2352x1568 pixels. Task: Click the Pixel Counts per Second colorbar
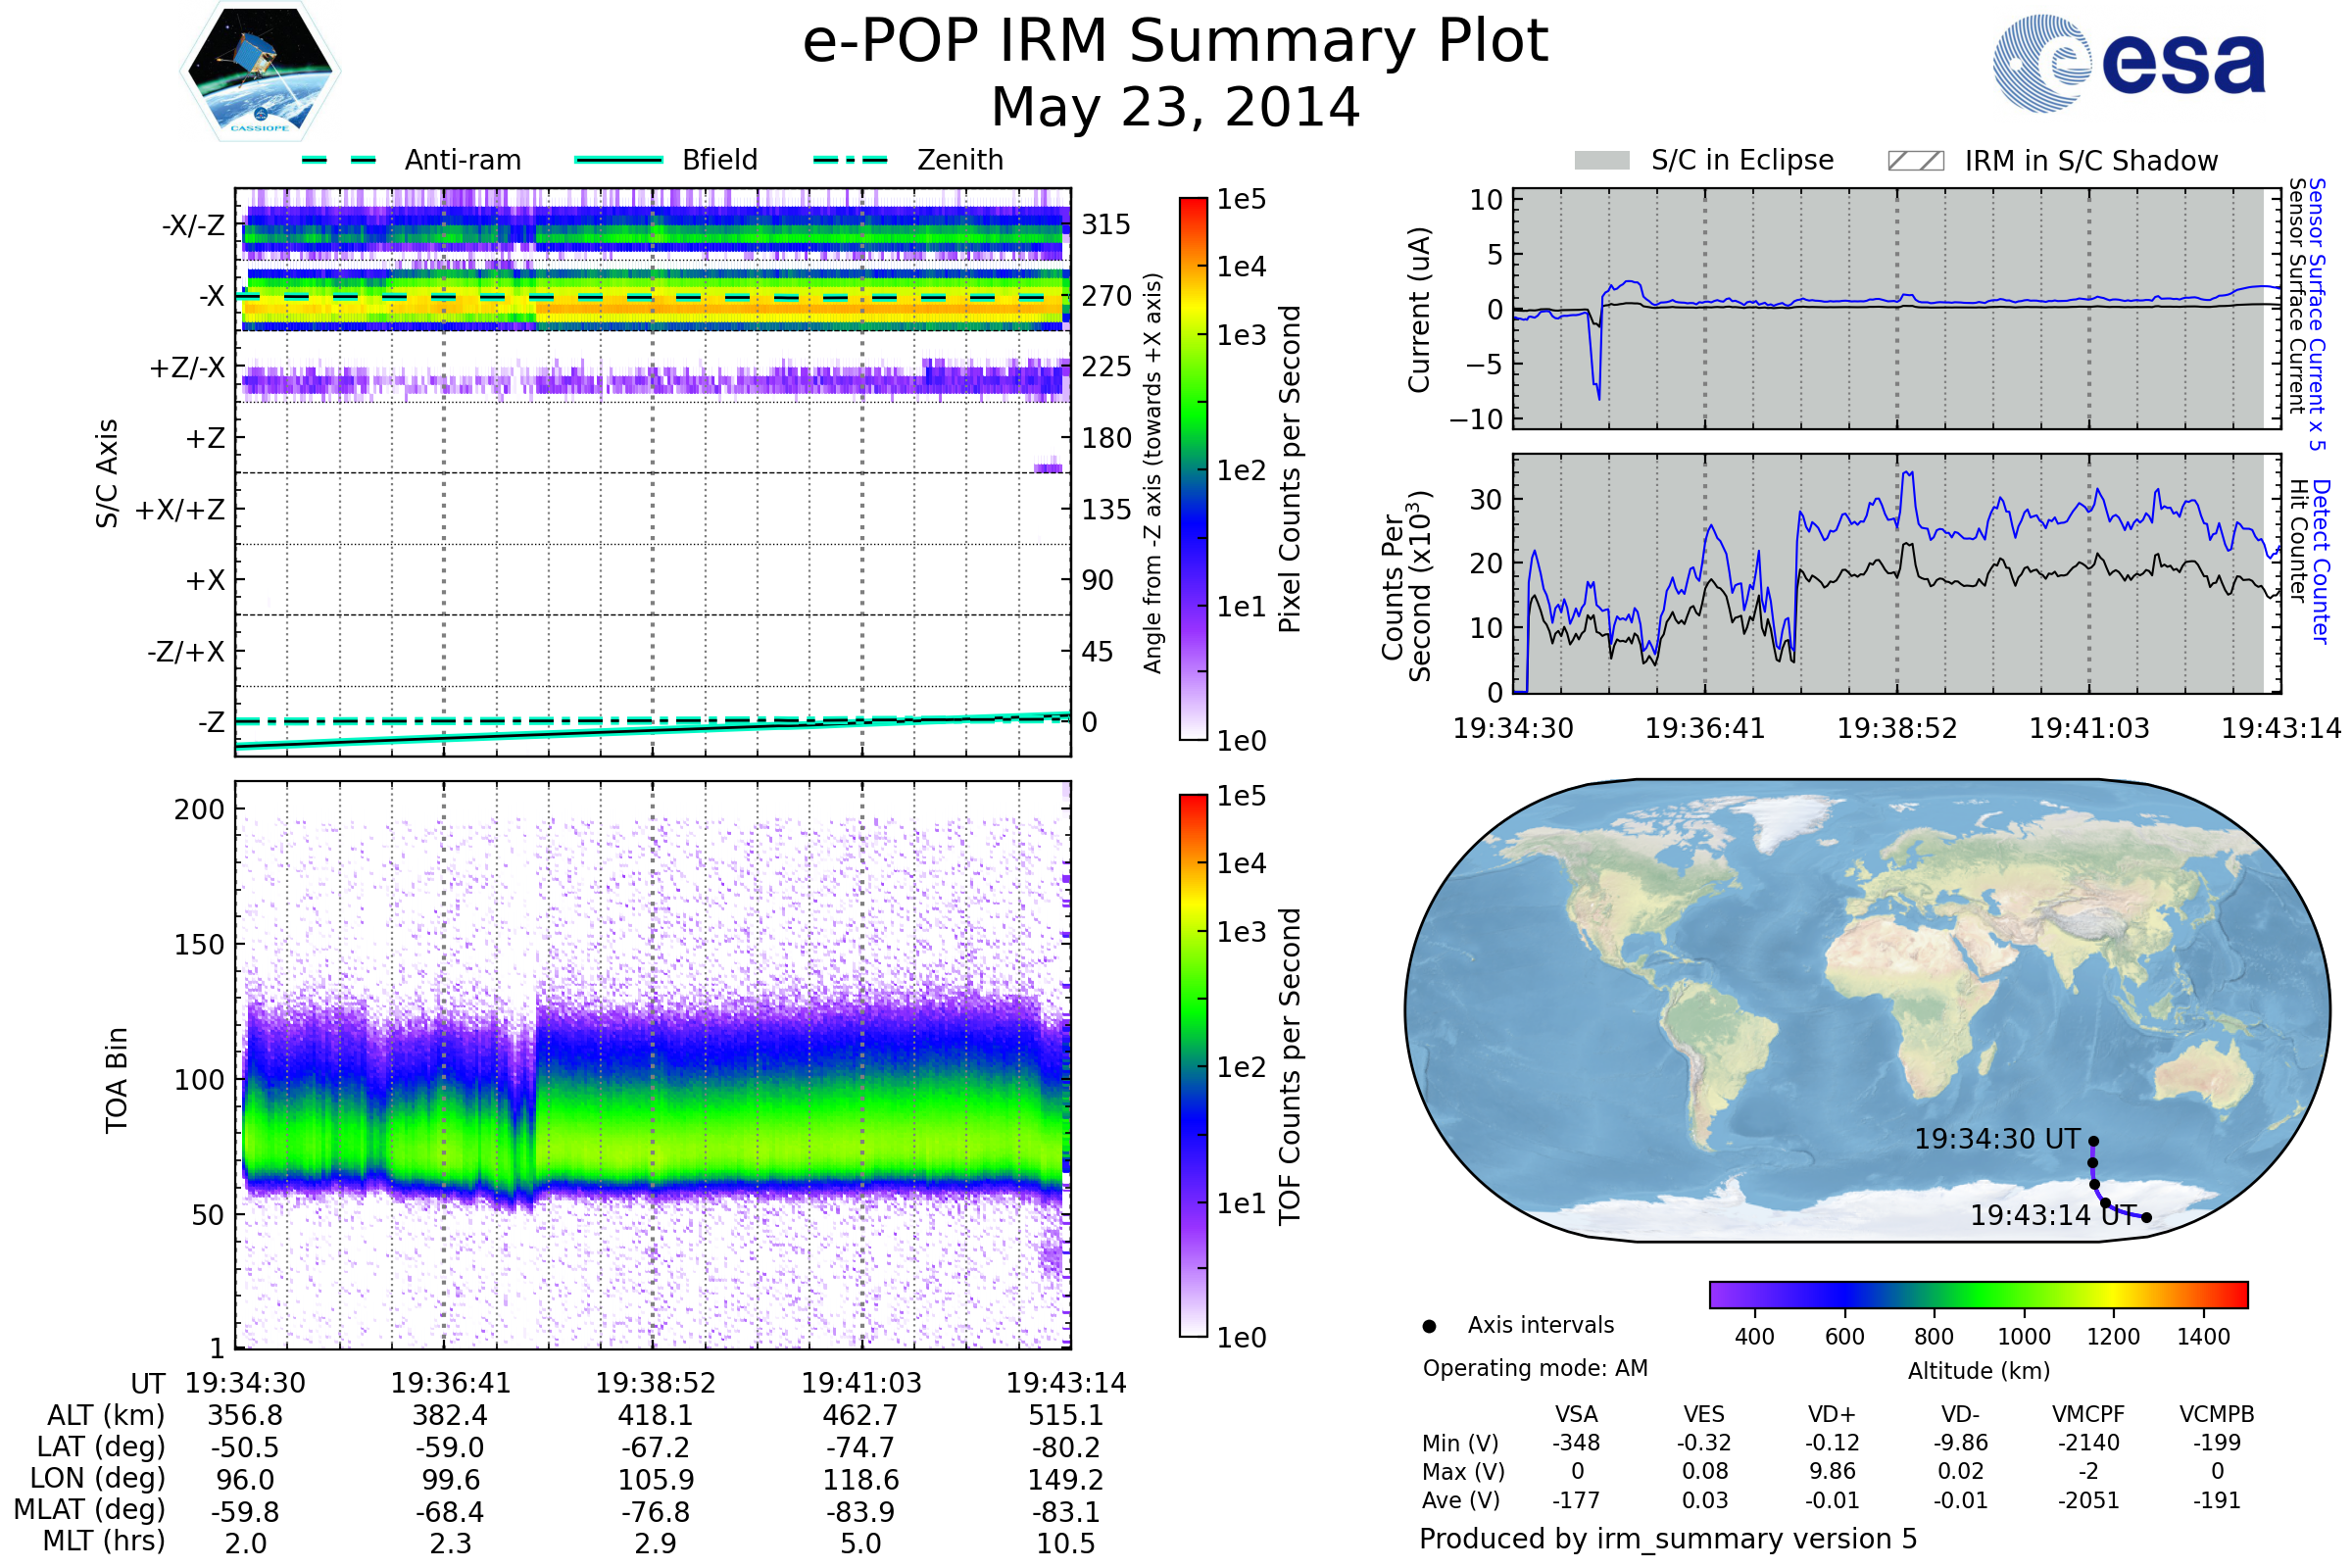pyautogui.click(x=1193, y=468)
